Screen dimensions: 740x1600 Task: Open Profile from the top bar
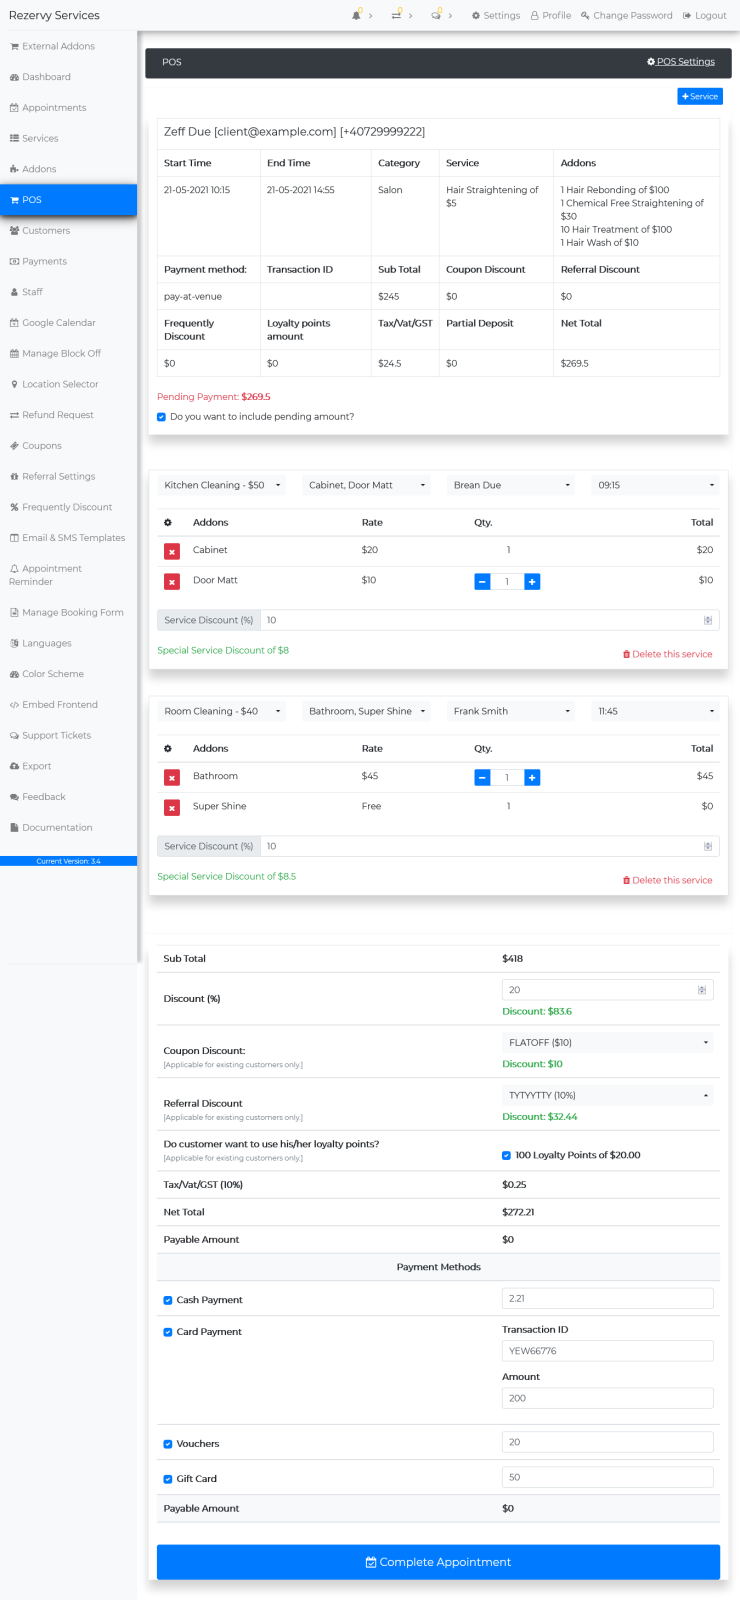click(x=551, y=15)
